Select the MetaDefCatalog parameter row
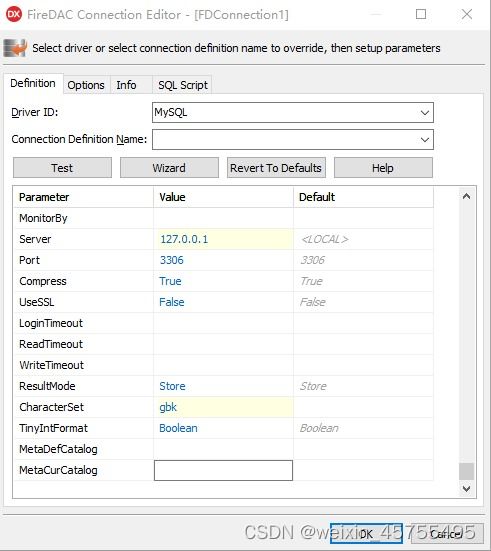This screenshot has width=491, height=551. [224, 449]
